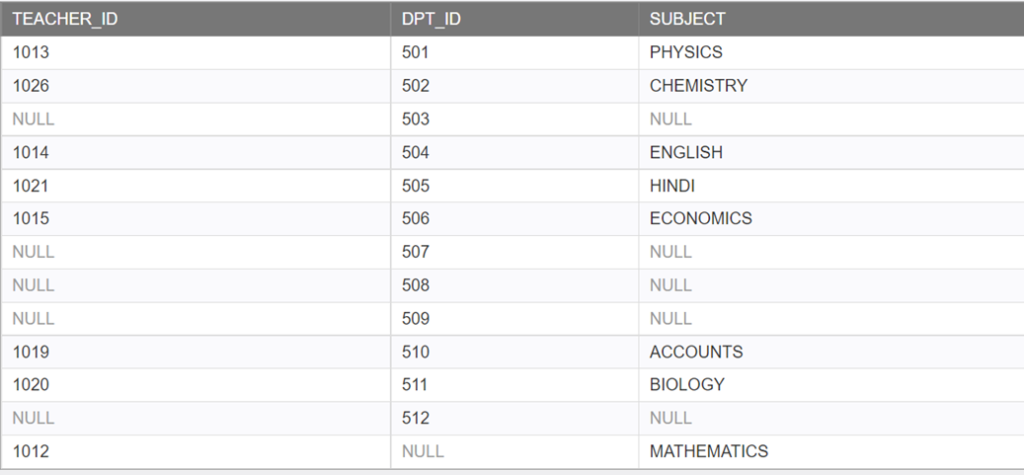Image resolution: width=1024 pixels, height=475 pixels.
Task: Click the ACCOUNTS subject cell
Action: (x=831, y=352)
